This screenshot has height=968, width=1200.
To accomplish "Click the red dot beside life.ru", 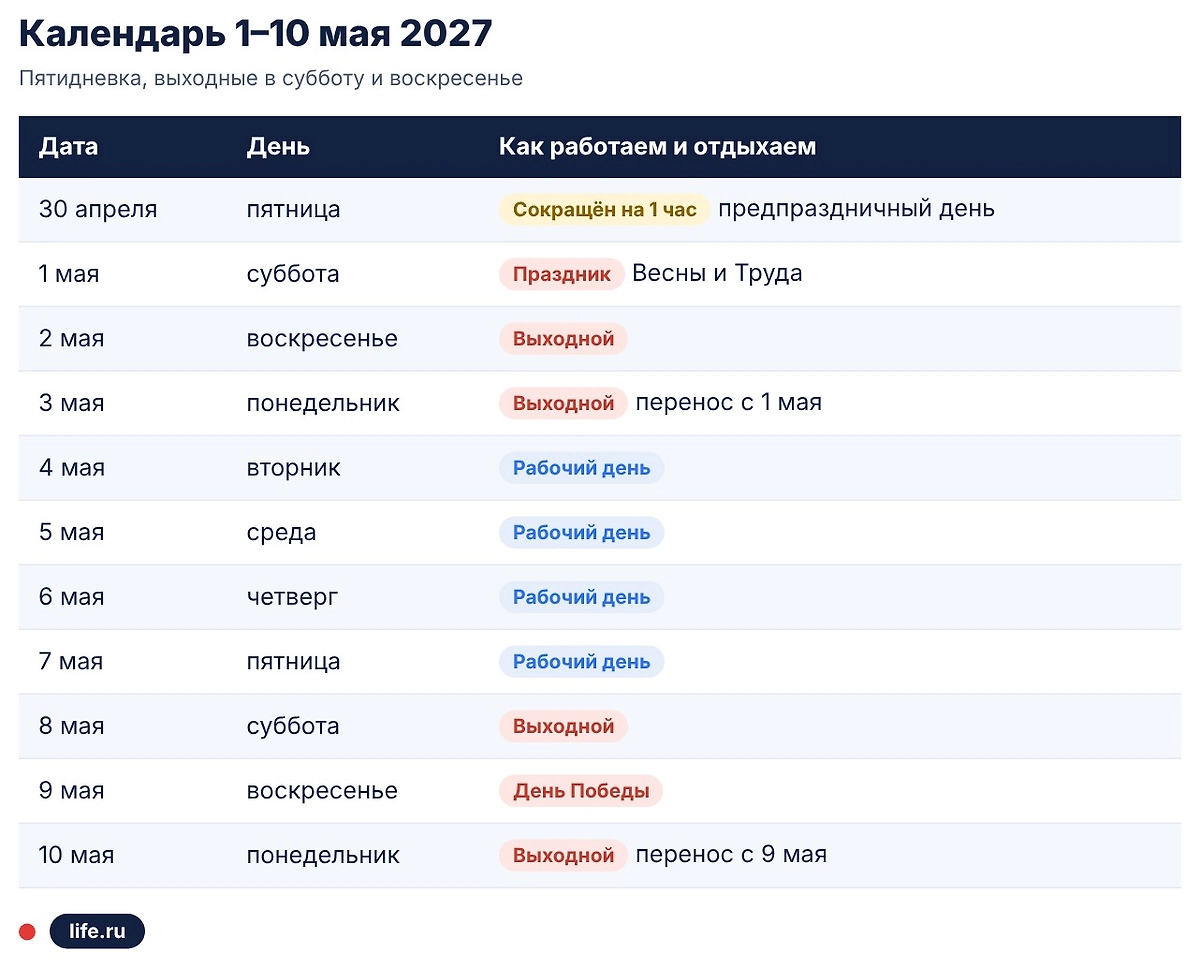I will [x=27, y=932].
